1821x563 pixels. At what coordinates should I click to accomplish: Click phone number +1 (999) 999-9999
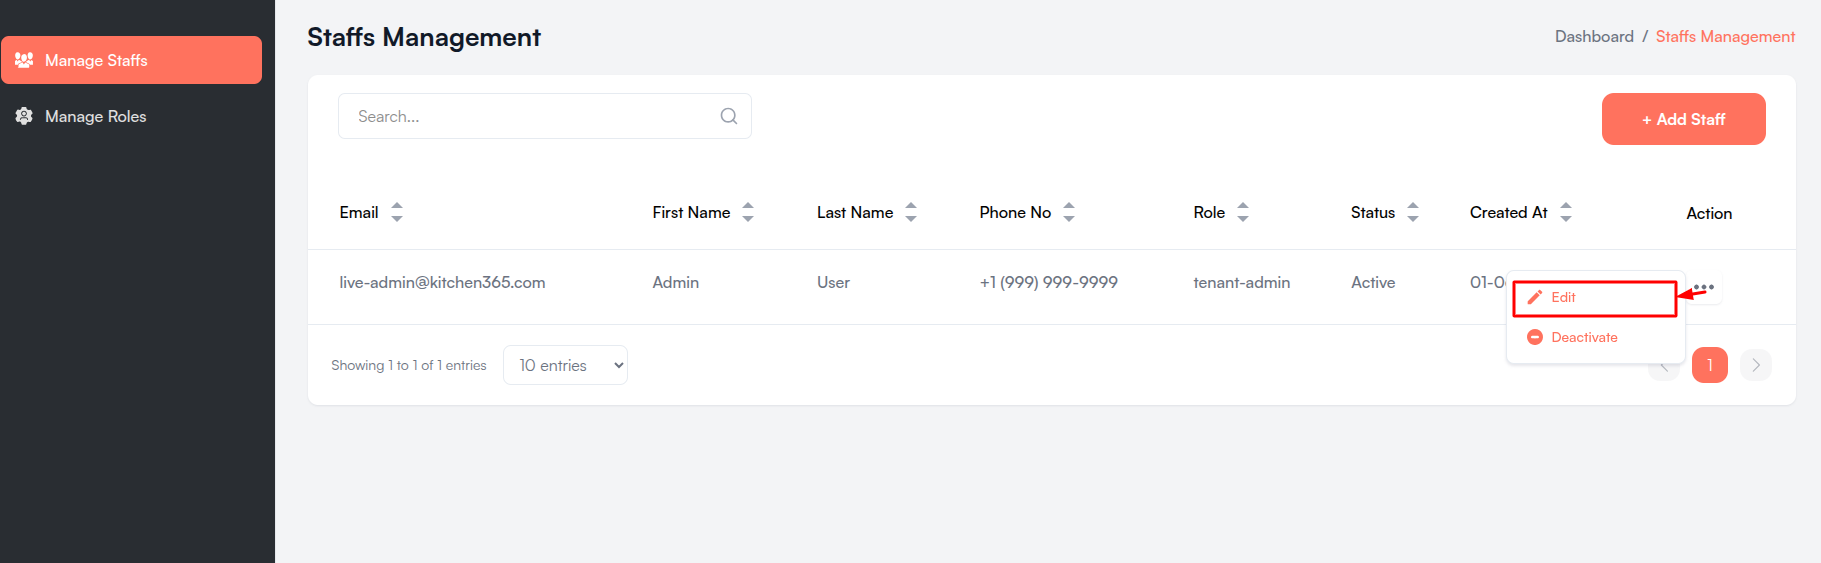coord(1048,282)
